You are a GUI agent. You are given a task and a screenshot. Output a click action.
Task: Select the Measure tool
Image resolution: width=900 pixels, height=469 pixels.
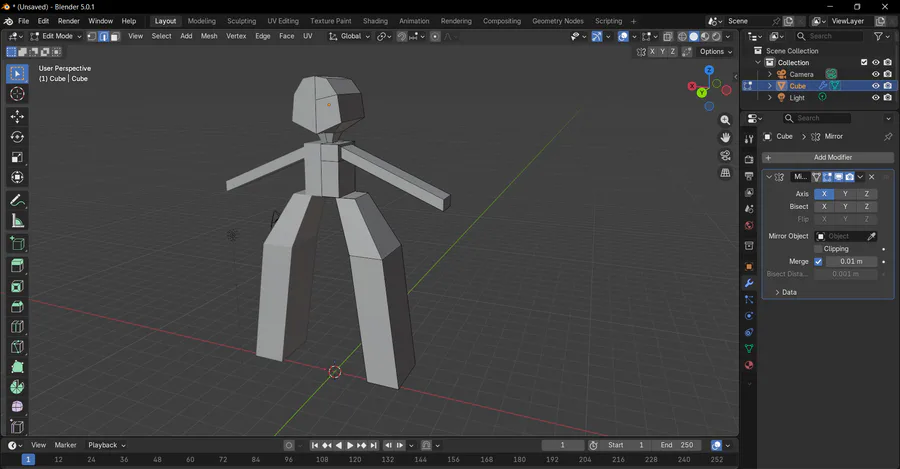17,221
